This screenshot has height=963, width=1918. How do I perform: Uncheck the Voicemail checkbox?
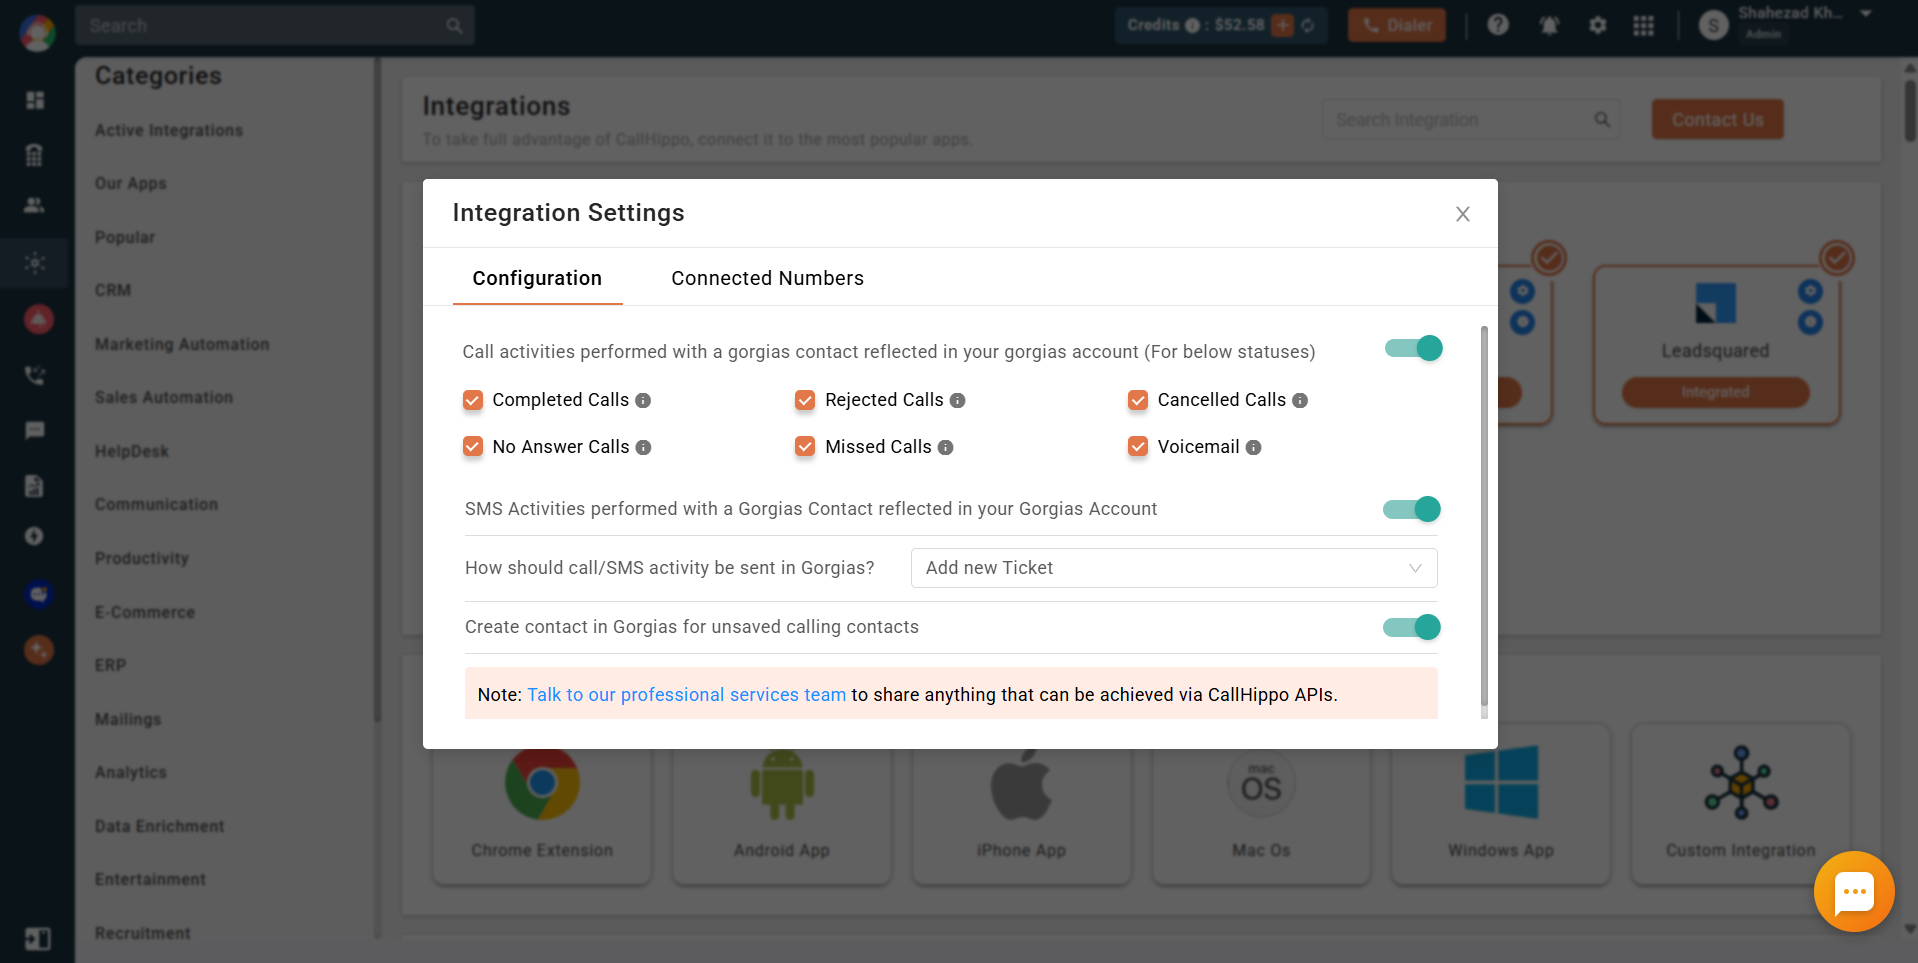tap(1138, 447)
